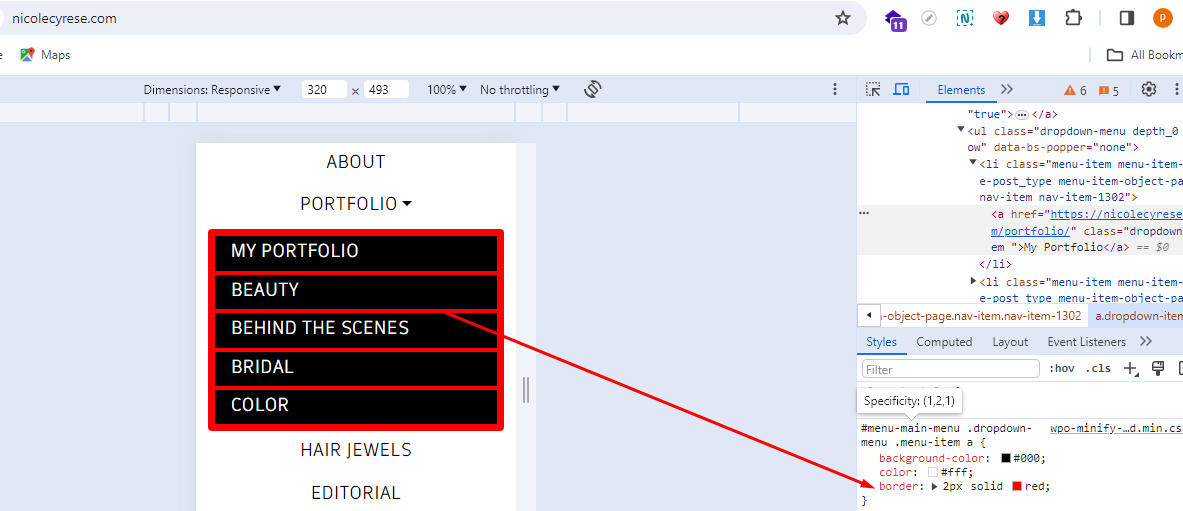Open the No throttling dropdown

[x=520, y=89]
